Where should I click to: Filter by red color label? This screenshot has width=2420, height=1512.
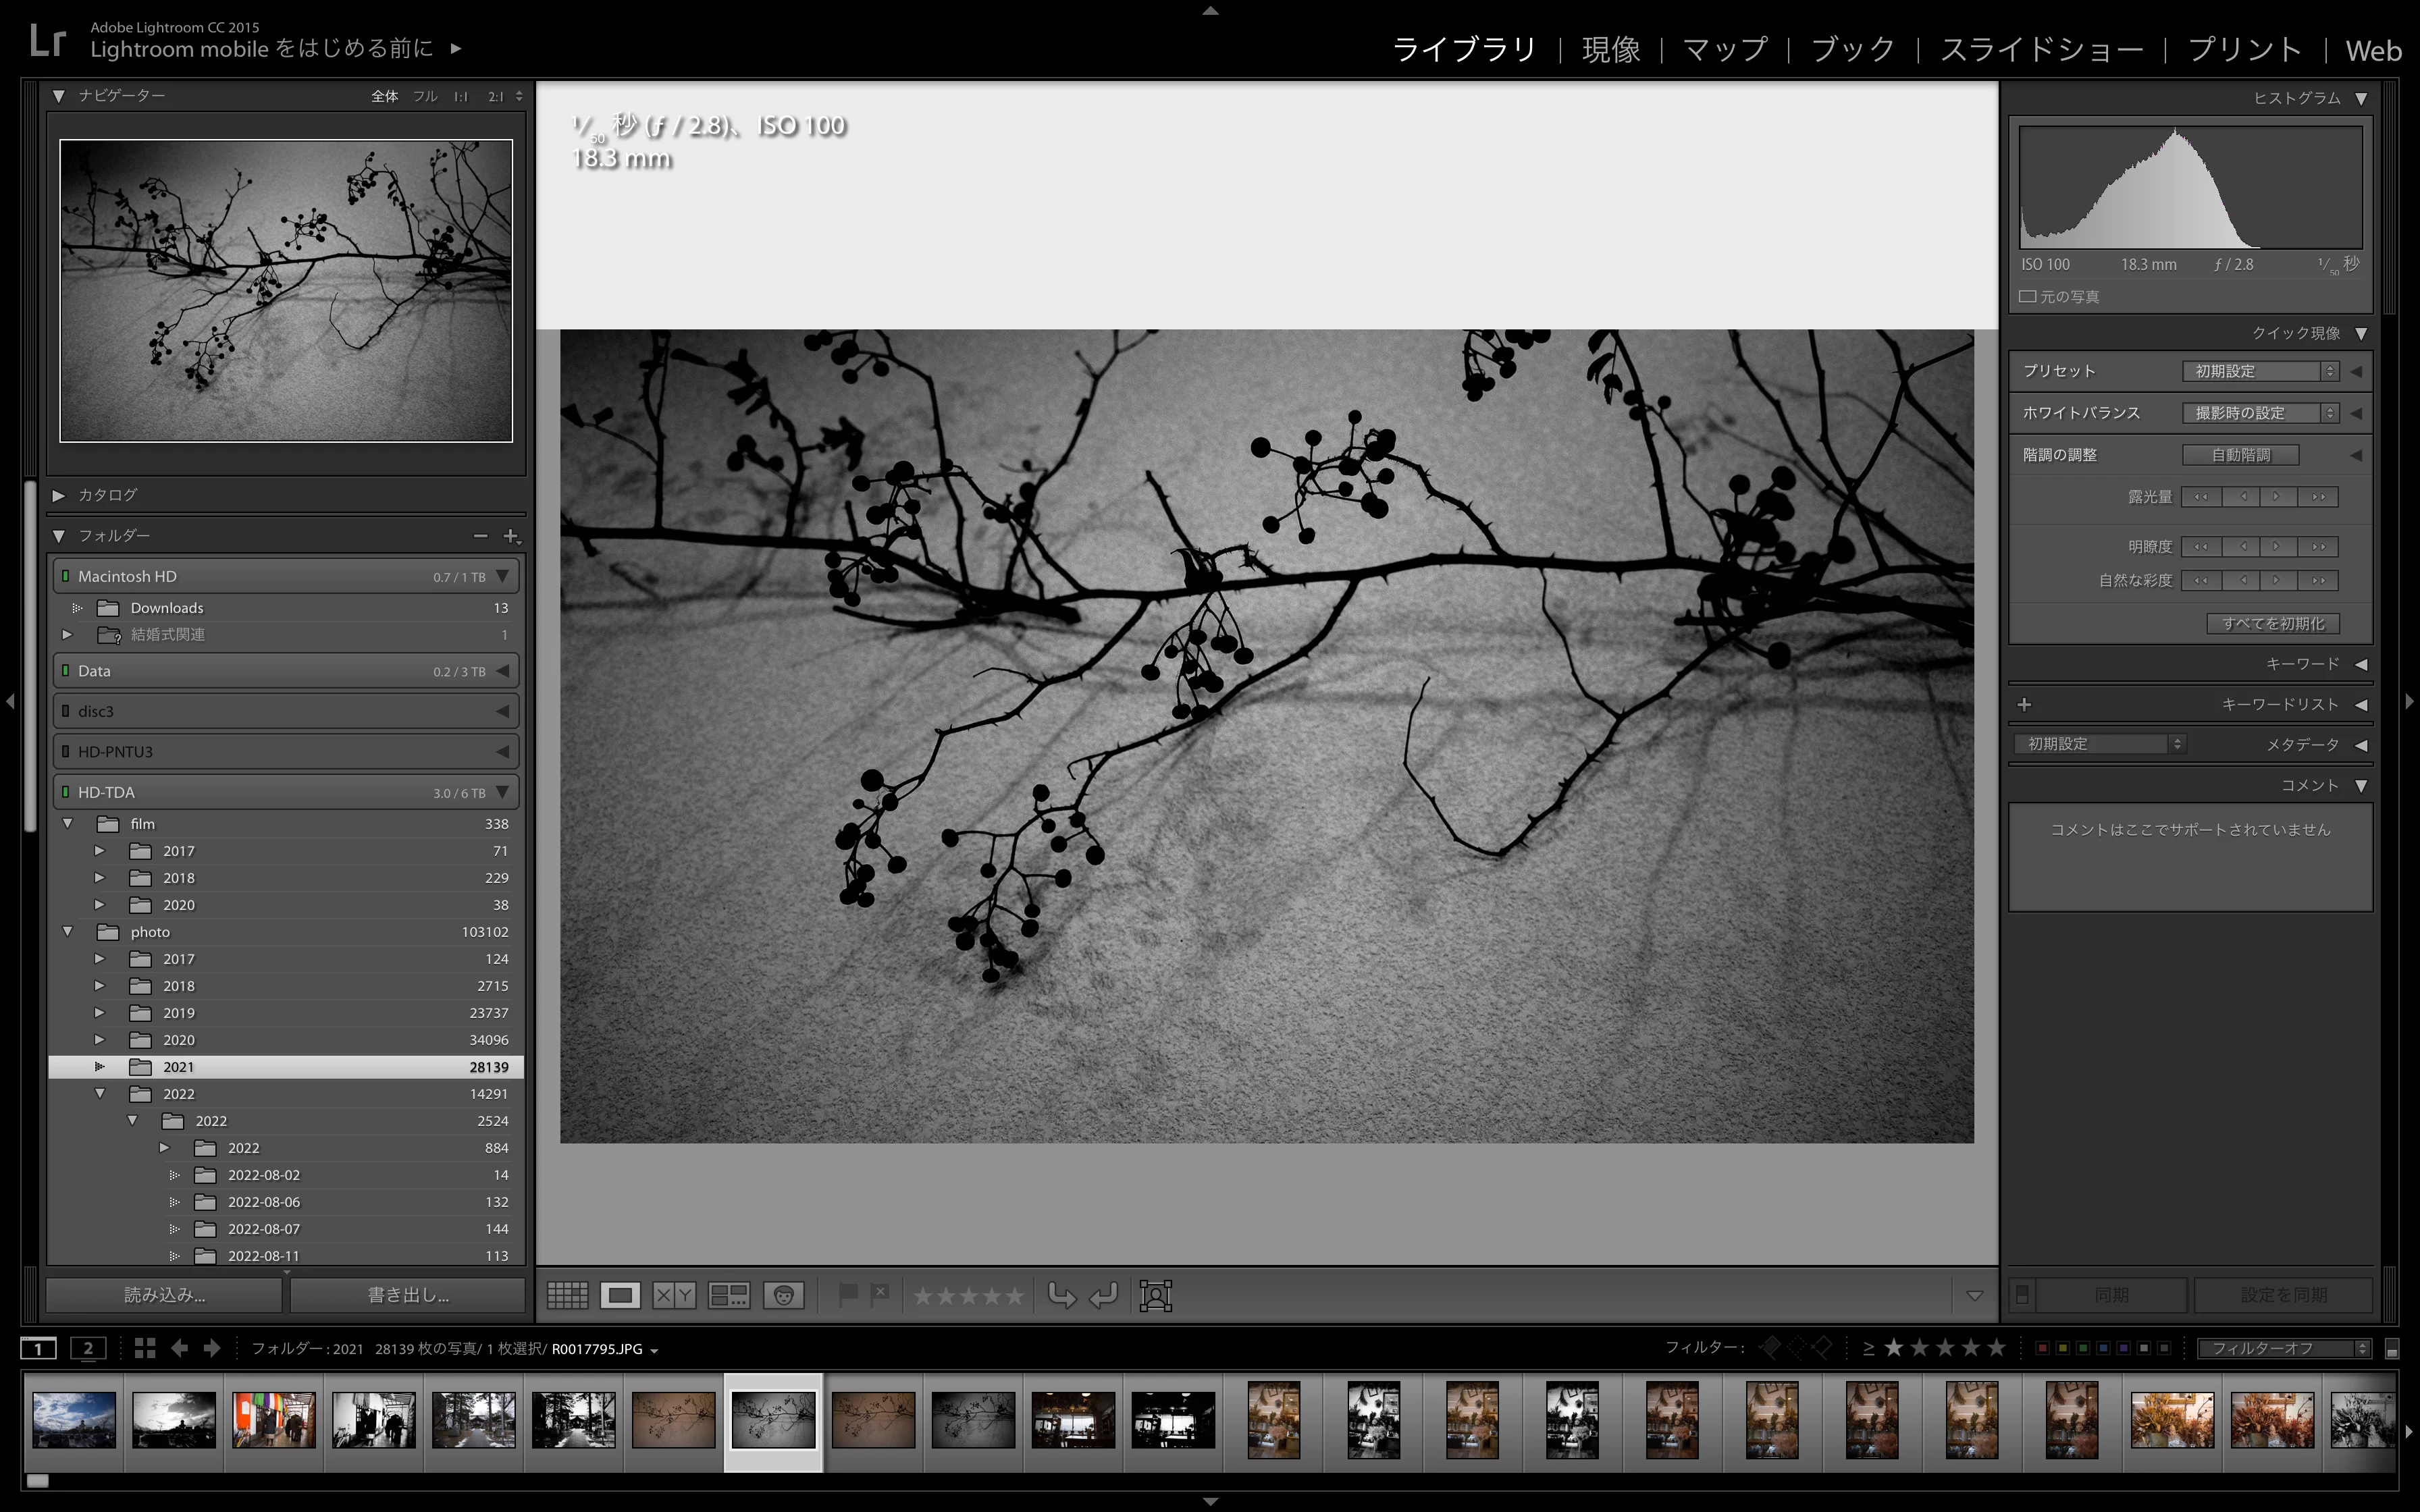pyautogui.click(x=2042, y=1348)
